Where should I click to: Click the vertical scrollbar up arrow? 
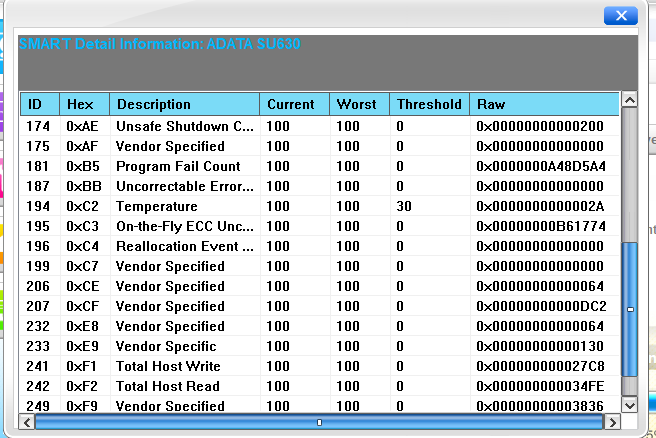630,100
